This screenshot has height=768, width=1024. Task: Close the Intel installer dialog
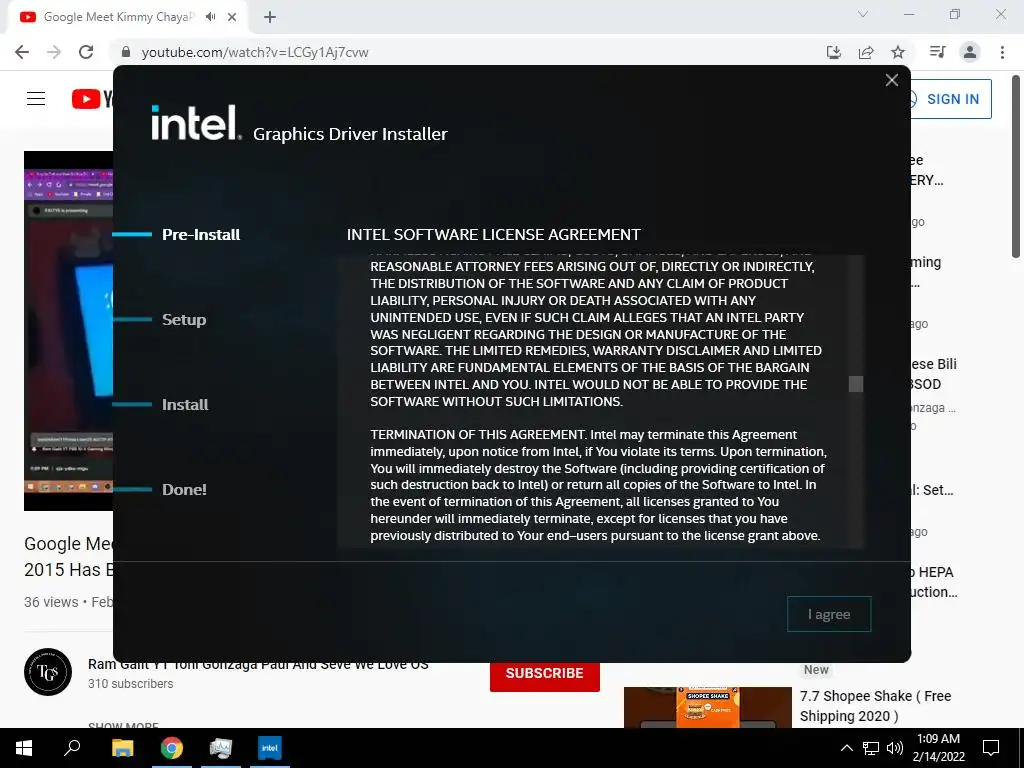coord(891,80)
